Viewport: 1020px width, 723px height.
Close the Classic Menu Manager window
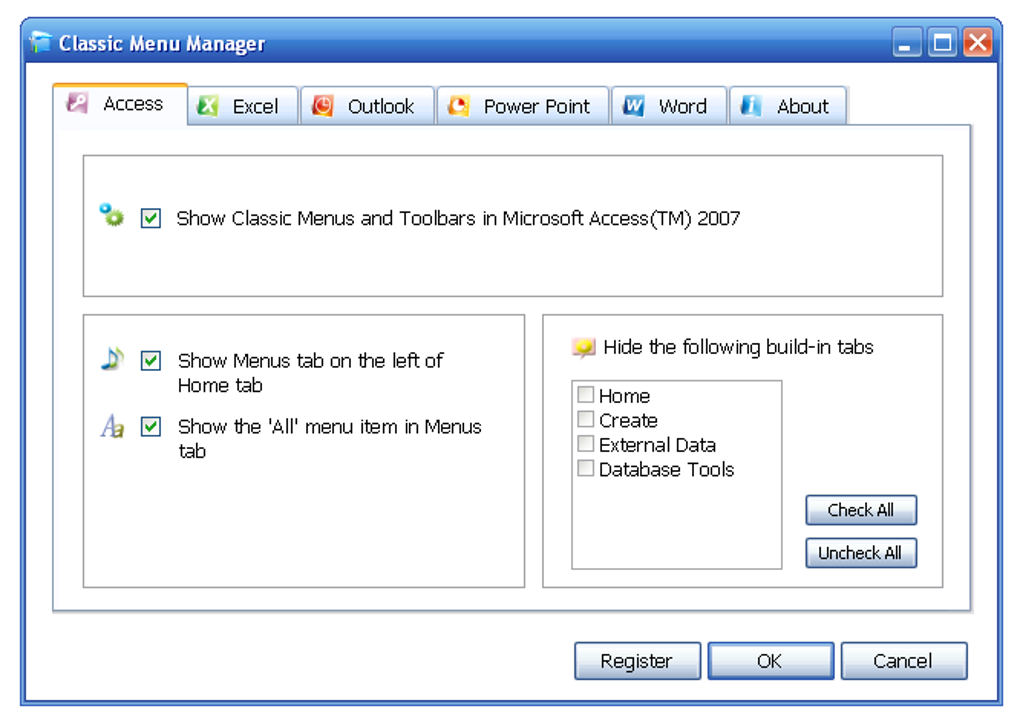tap(978, 43)
